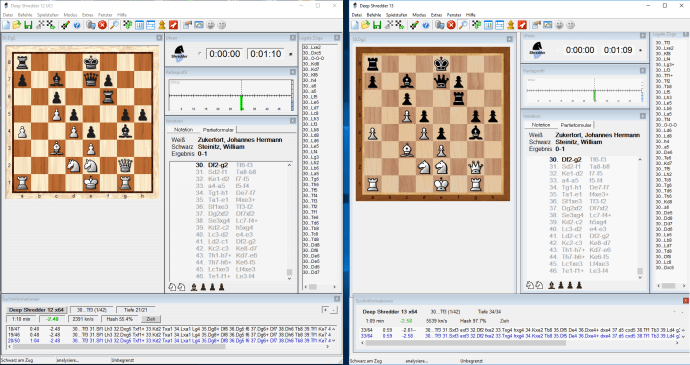The image size is (690, 365).
Task: Select move 31. Sd2-f1 in Deep Shredder 13 notation
Action: point(571,166)
